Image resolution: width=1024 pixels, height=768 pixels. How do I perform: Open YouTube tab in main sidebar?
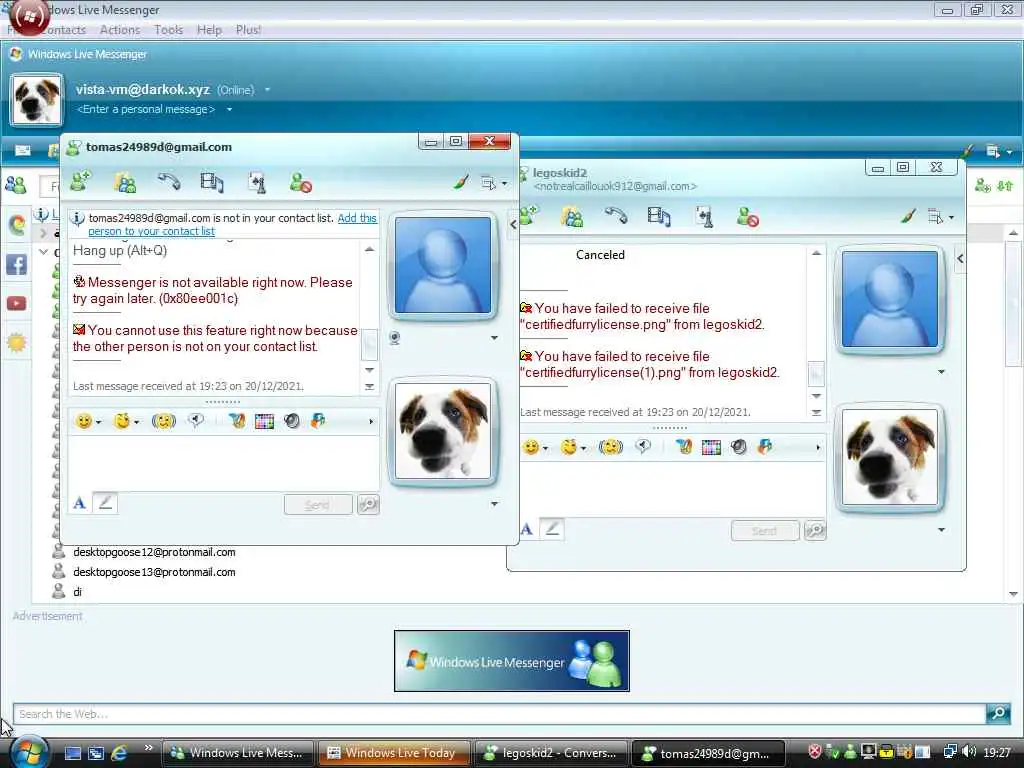[x=16, y=304]
